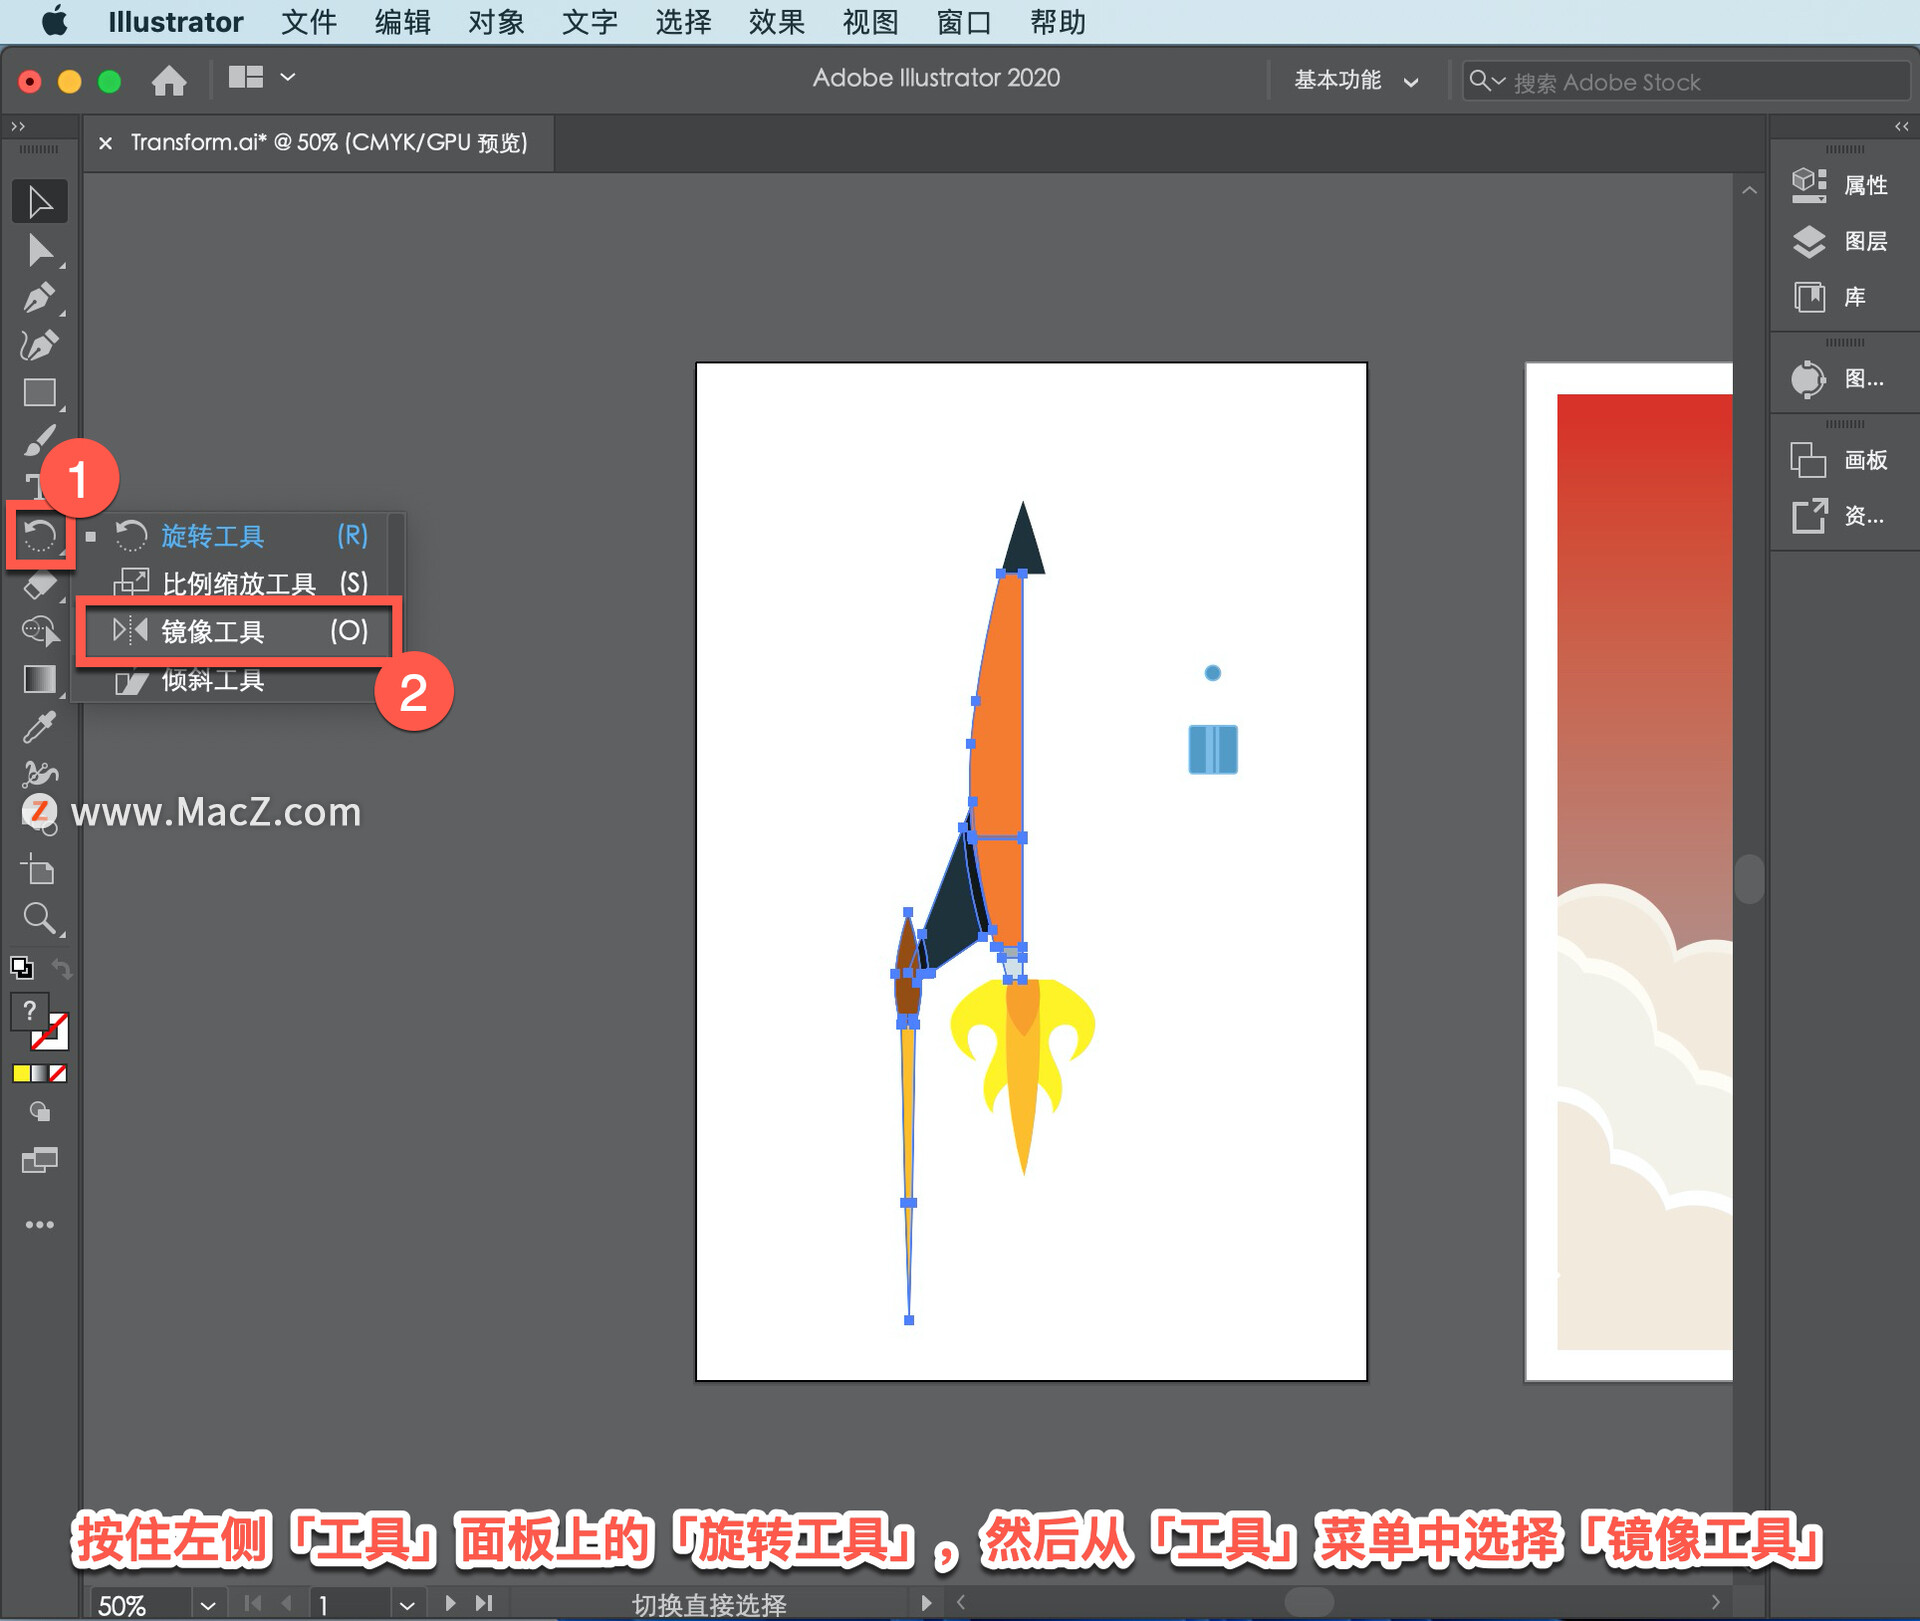
Task: Reset to default fill and stroke
Action: tap(21, 968)
